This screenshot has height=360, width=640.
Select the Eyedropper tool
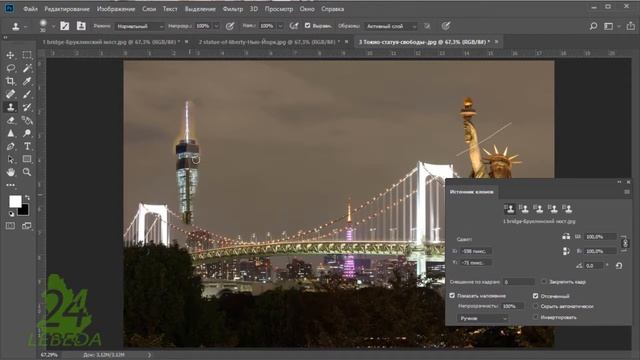coord(27,81)
